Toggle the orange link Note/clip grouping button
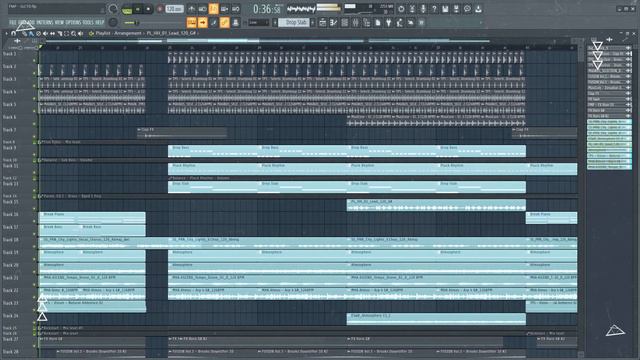 [x=224, y=22]
